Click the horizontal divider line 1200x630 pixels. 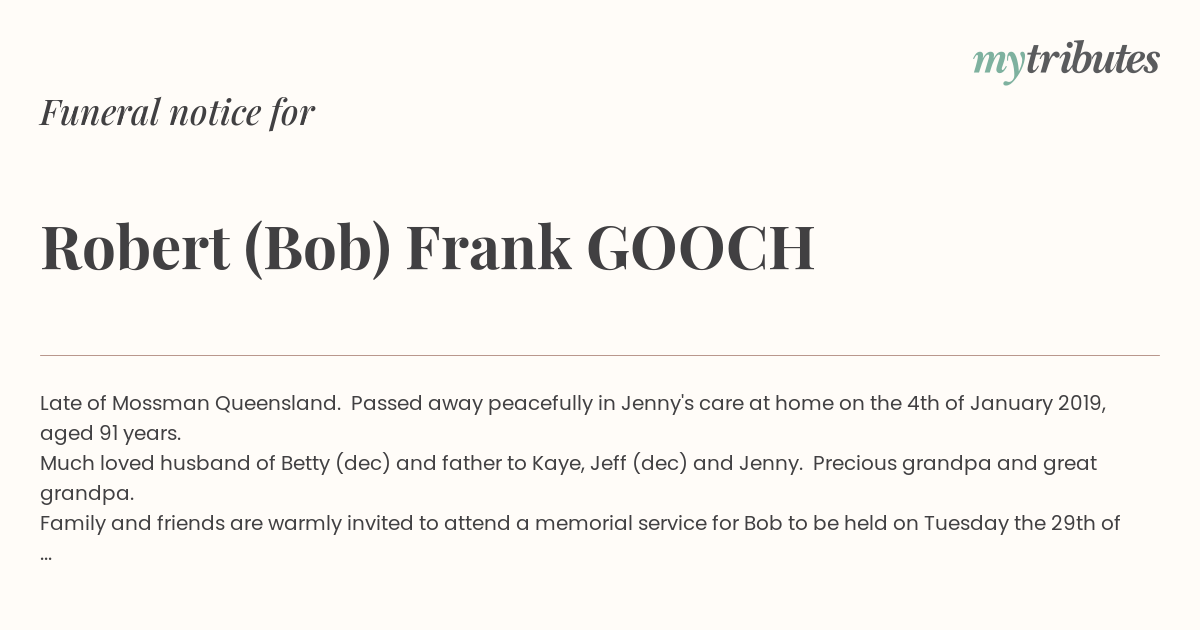[x=600, y=355]
